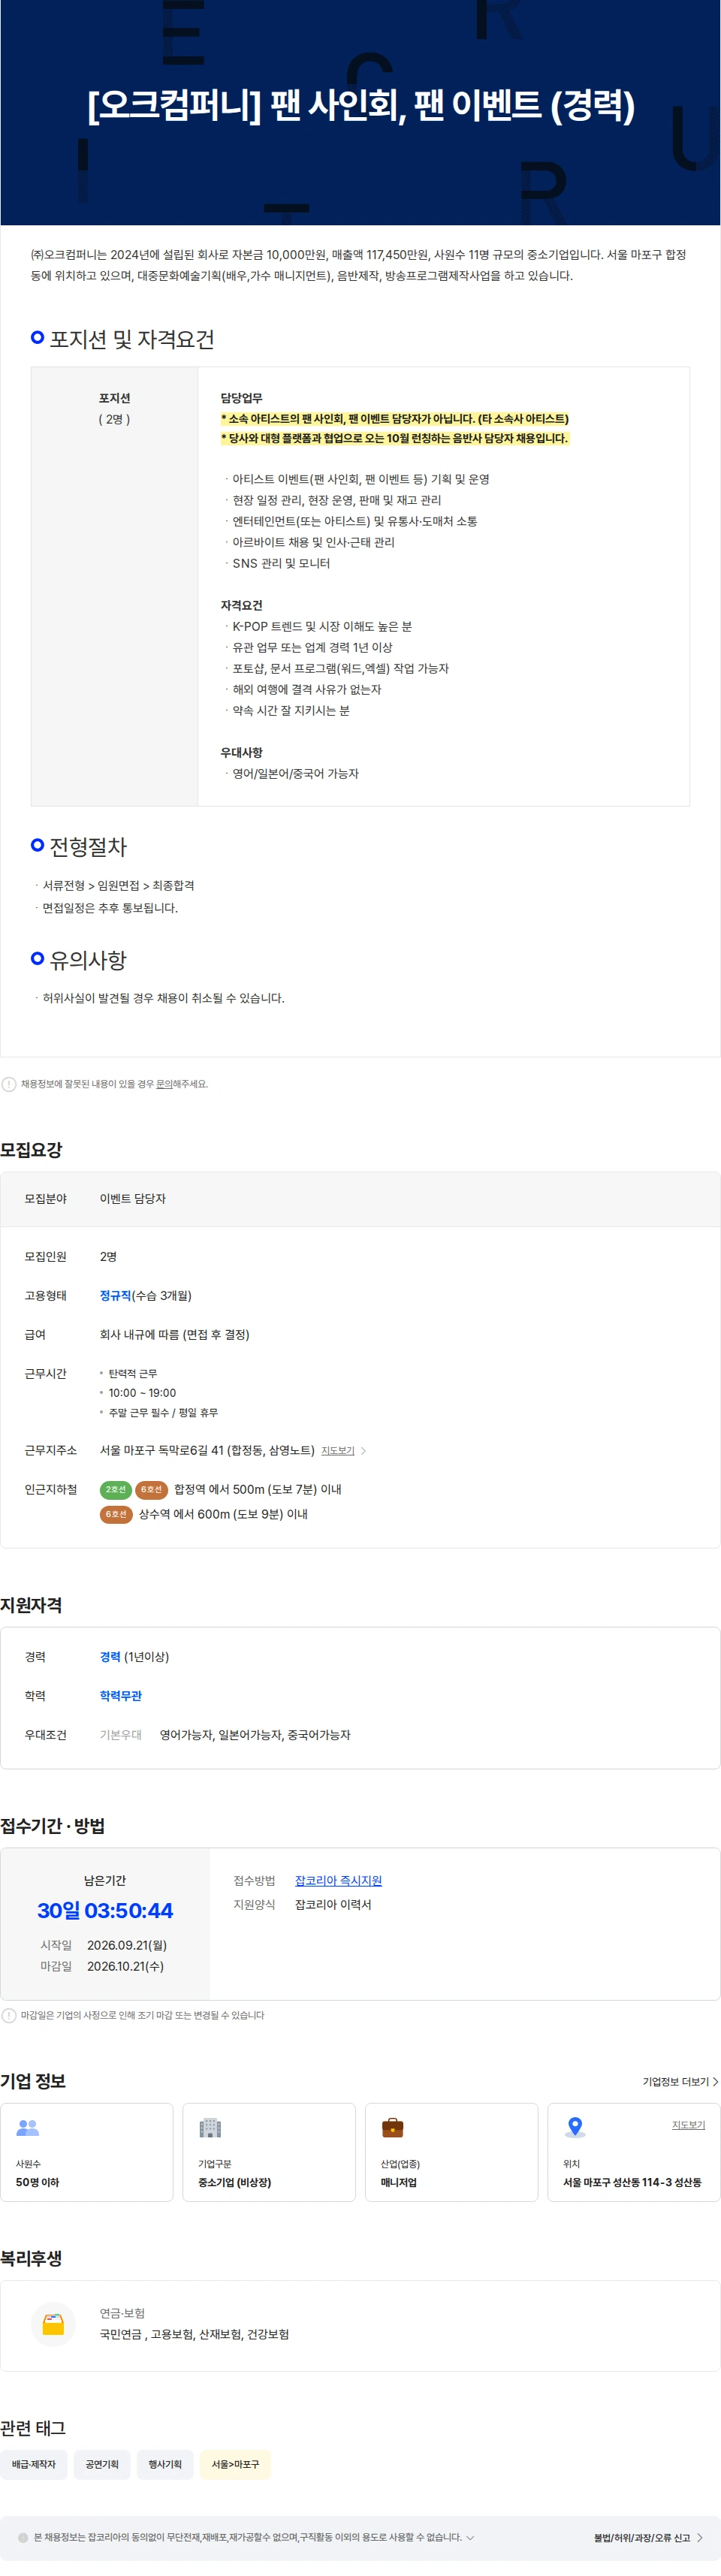This screenshot has height=2576, width=721.
Task: Click the 사원수 people icon
Action: point(28,2128)
